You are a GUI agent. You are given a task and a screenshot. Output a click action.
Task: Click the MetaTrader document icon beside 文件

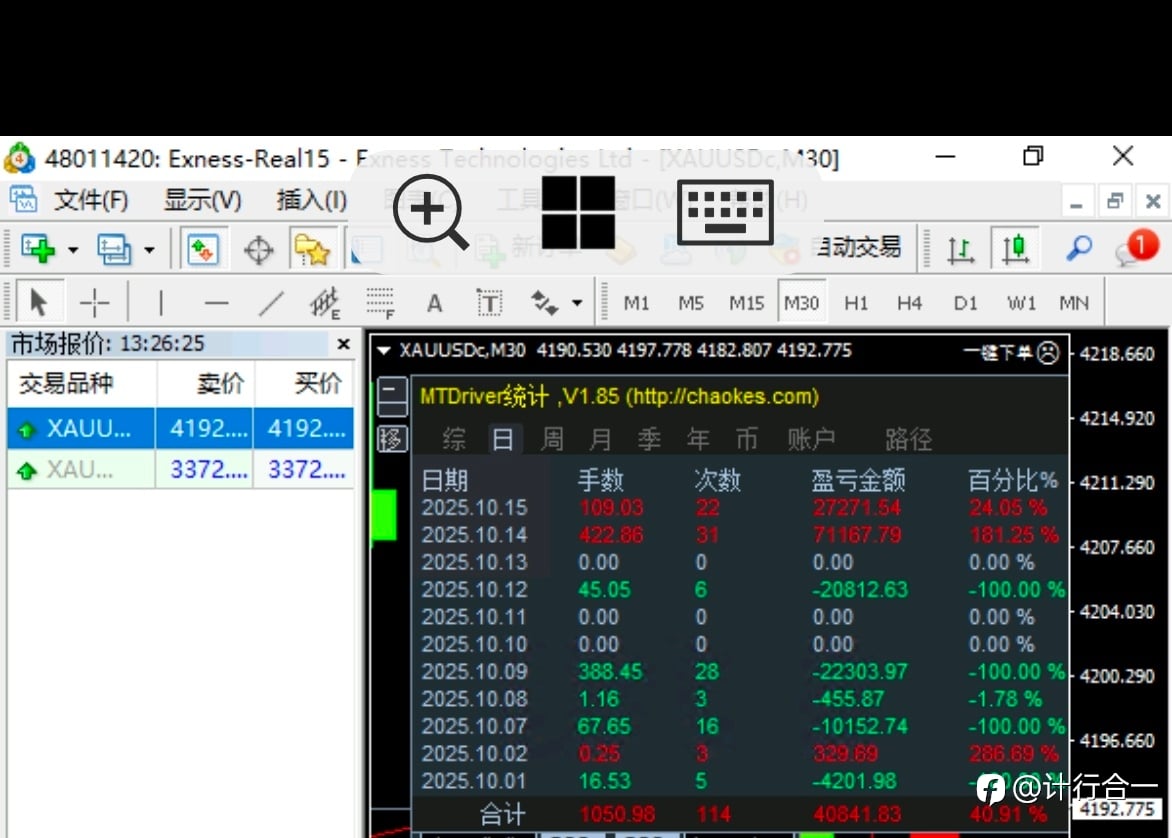22,200
